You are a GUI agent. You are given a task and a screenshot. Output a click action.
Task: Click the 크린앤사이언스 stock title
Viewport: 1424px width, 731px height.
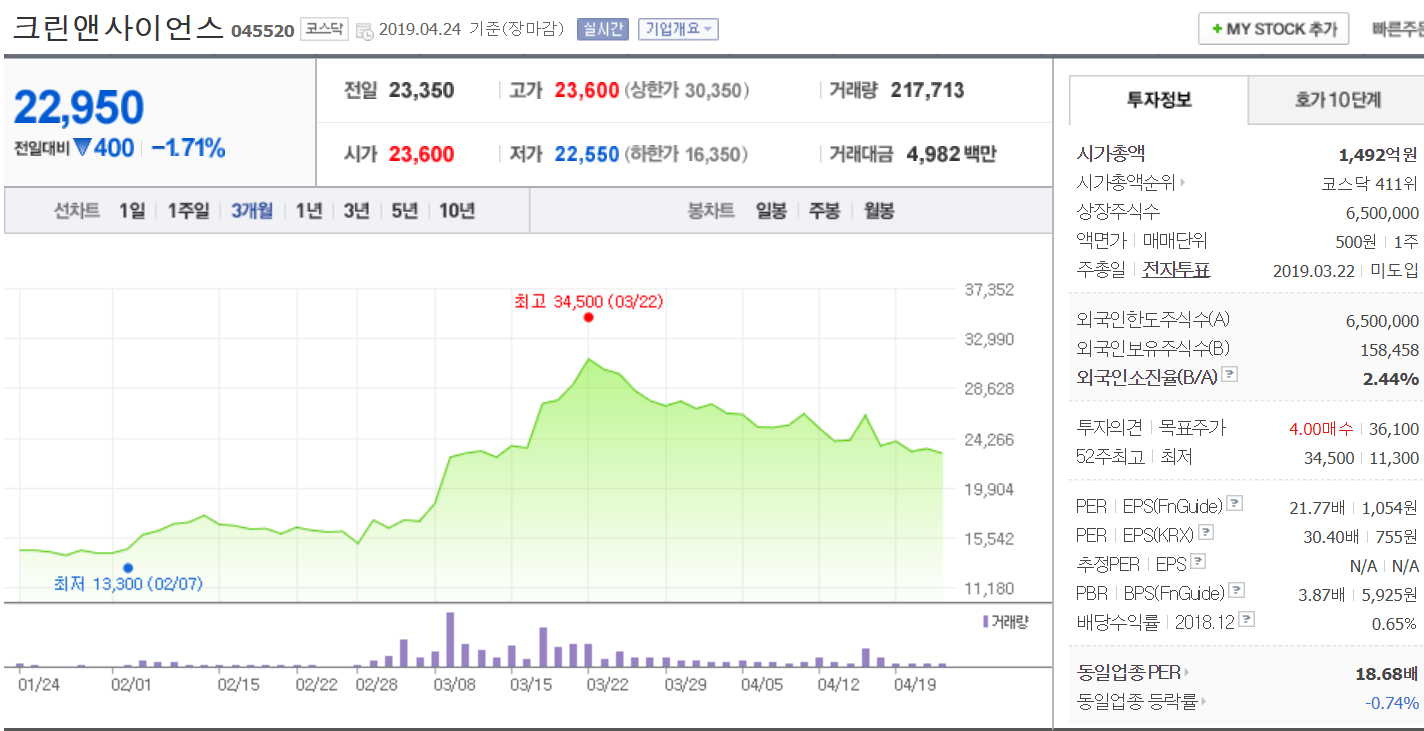(x=118, y=28)
